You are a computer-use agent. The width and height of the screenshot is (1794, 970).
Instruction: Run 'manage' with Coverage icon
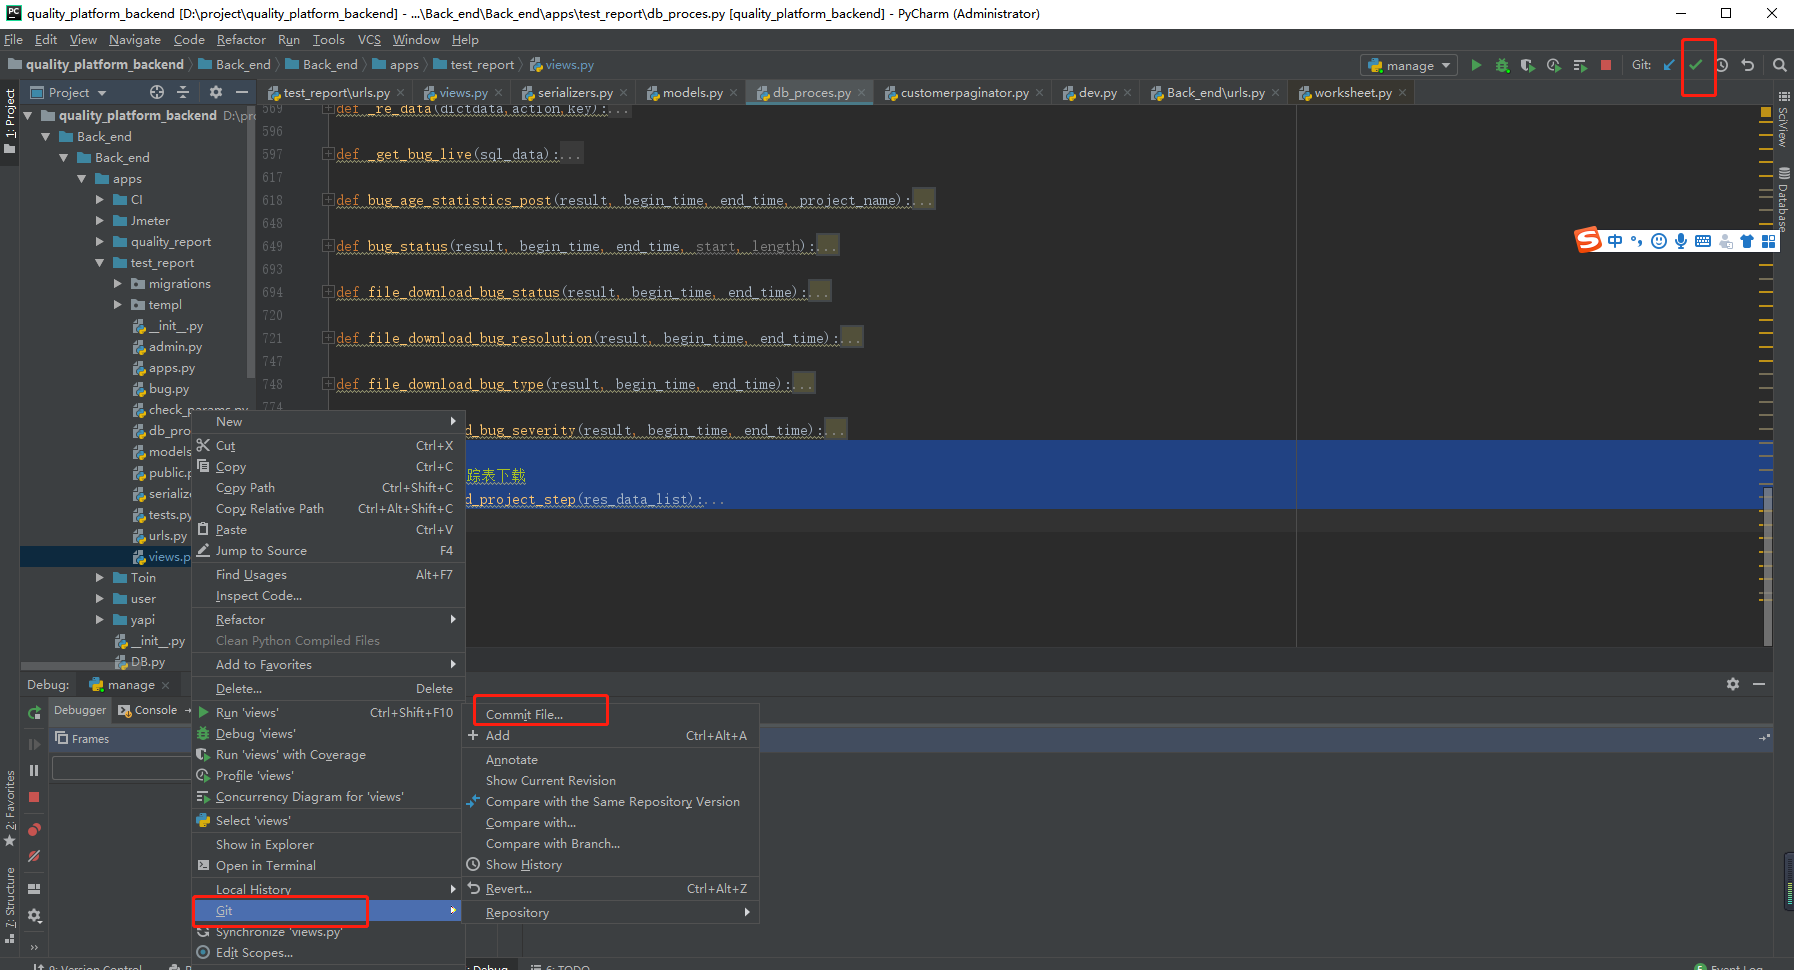[1528, 64]
